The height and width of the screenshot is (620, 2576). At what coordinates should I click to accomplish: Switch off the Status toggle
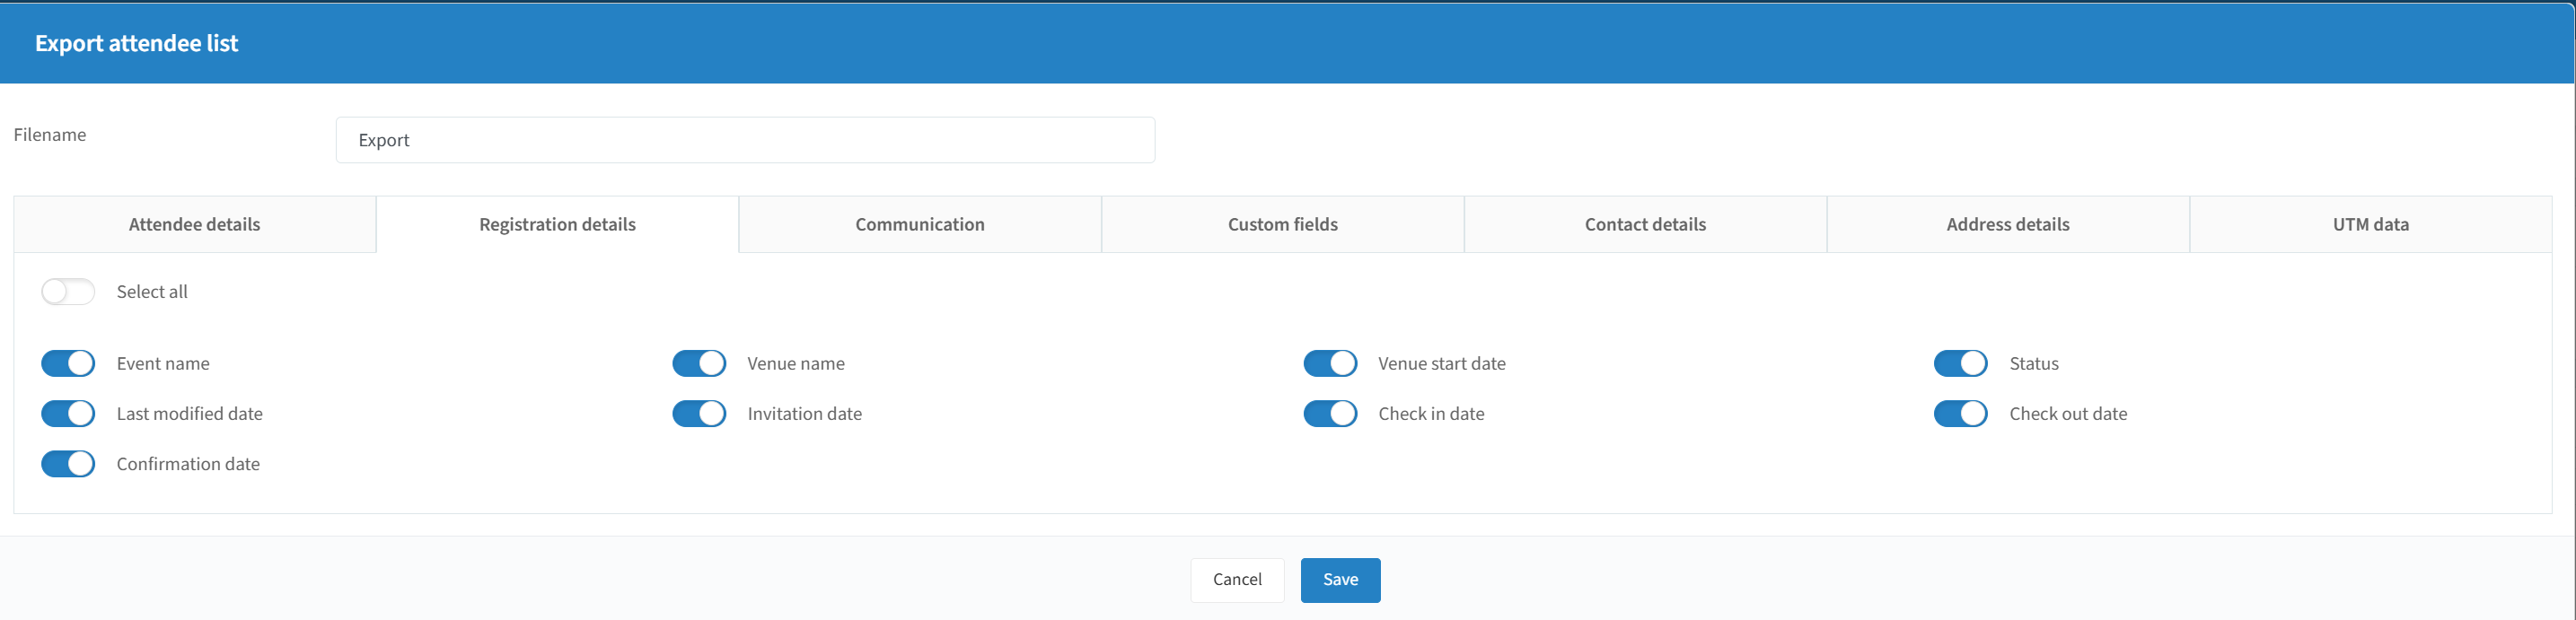click(1960, 364)
